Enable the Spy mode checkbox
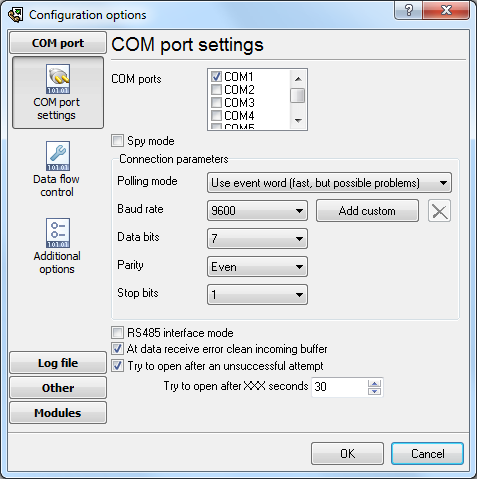The width and height of the screenshot is (477, 479). click(117, 141)
